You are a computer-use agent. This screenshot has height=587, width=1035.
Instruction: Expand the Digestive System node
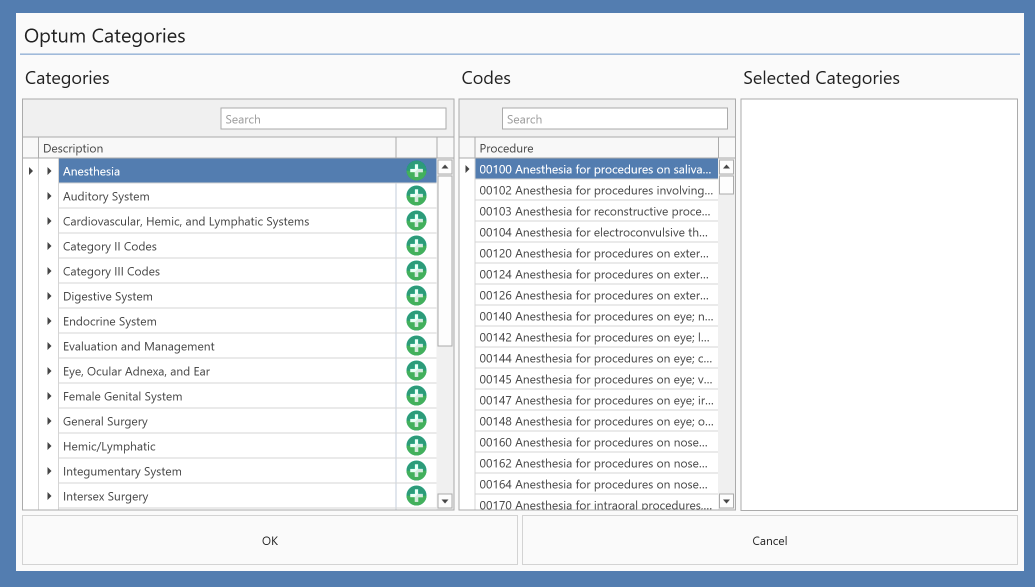pyautogui.click(x=50, y=296)
